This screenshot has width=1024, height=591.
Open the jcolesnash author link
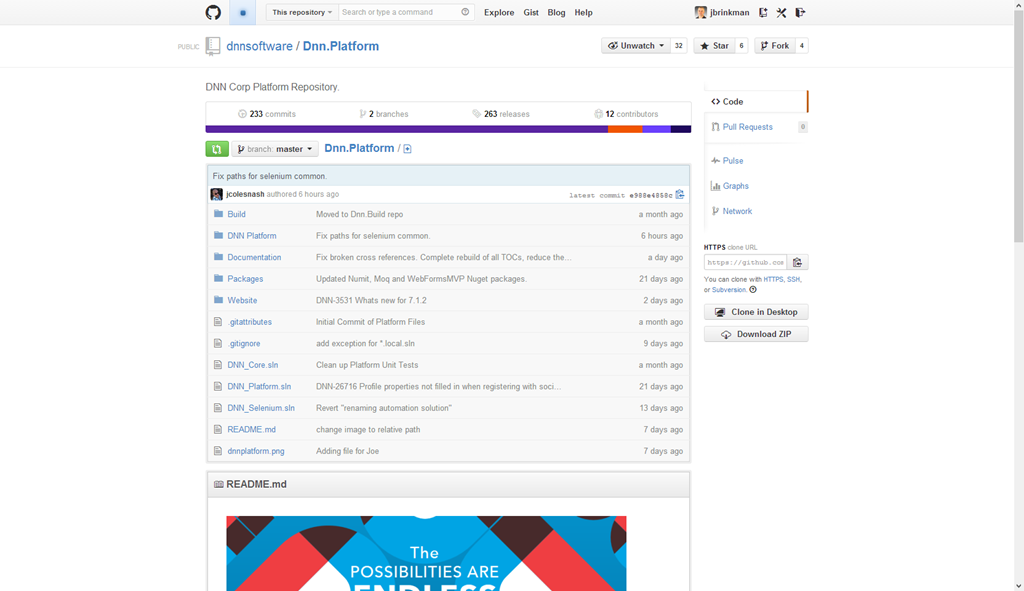coord(245,195)
